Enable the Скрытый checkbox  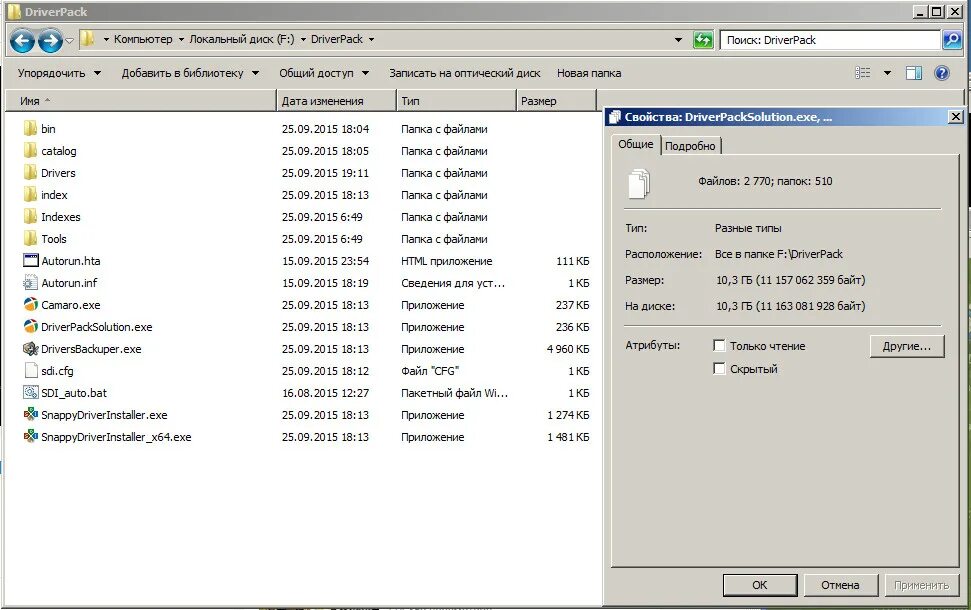point(719,369)
